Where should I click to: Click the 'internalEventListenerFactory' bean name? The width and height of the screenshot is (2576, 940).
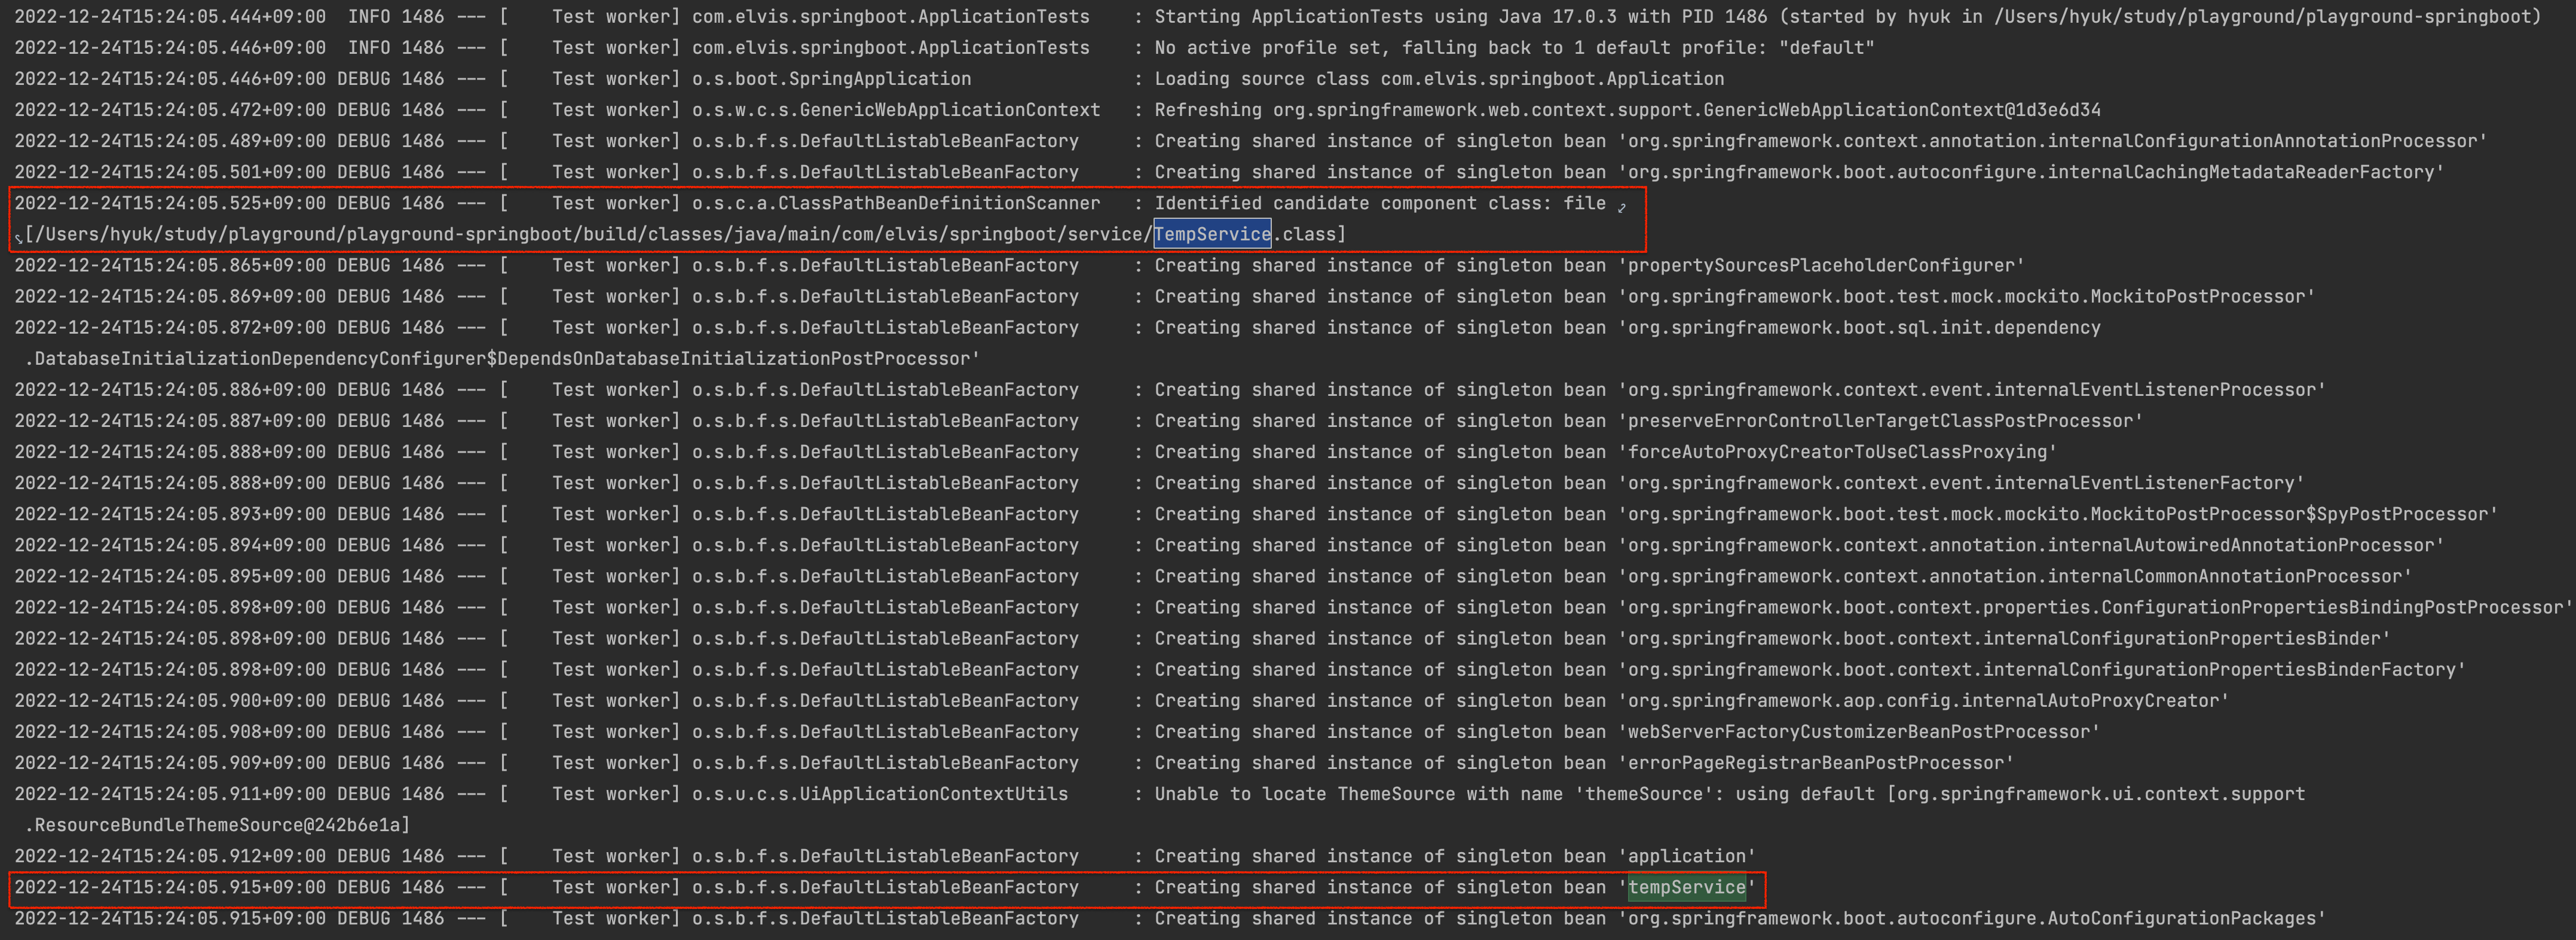coord(2144,483)
